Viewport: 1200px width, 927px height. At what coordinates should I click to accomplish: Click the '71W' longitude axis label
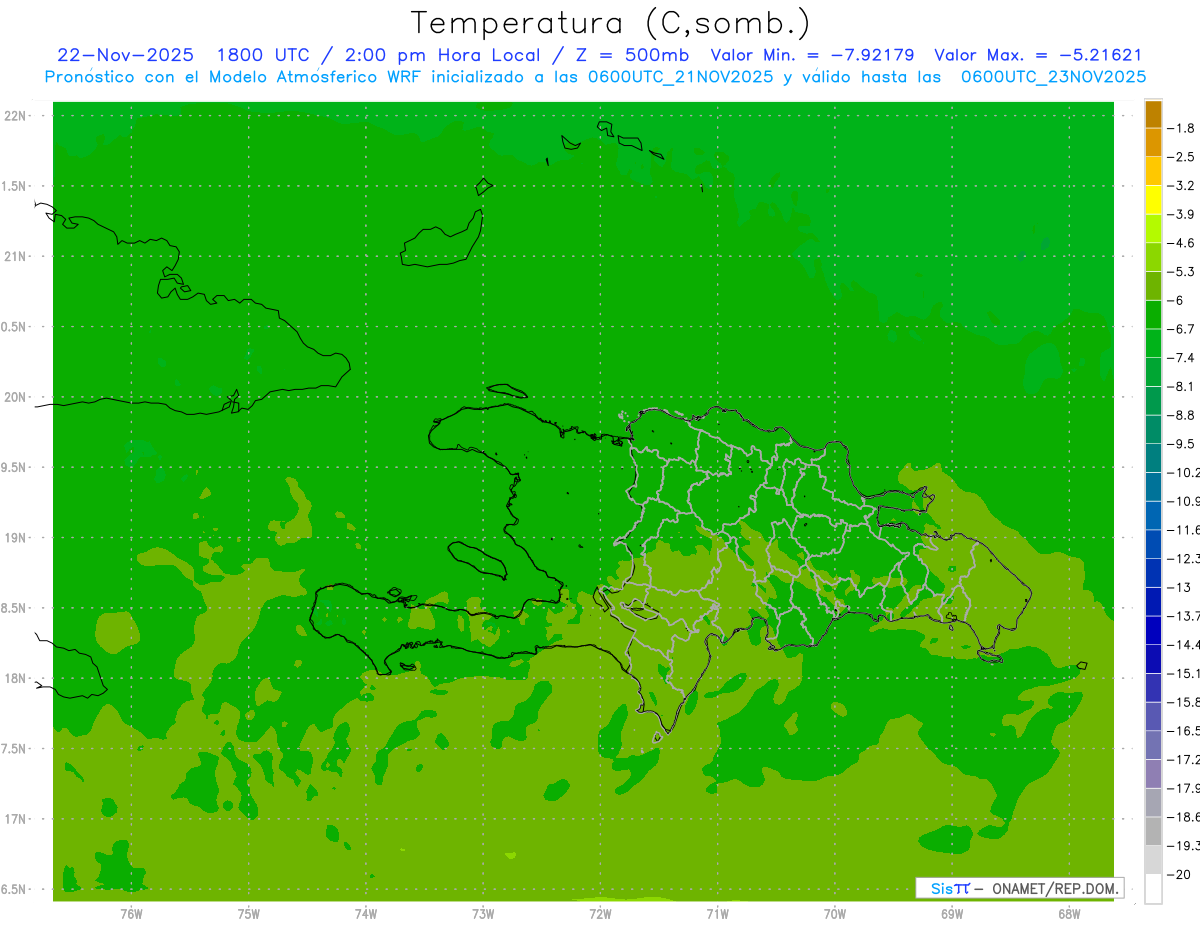[x=717, y=913]
